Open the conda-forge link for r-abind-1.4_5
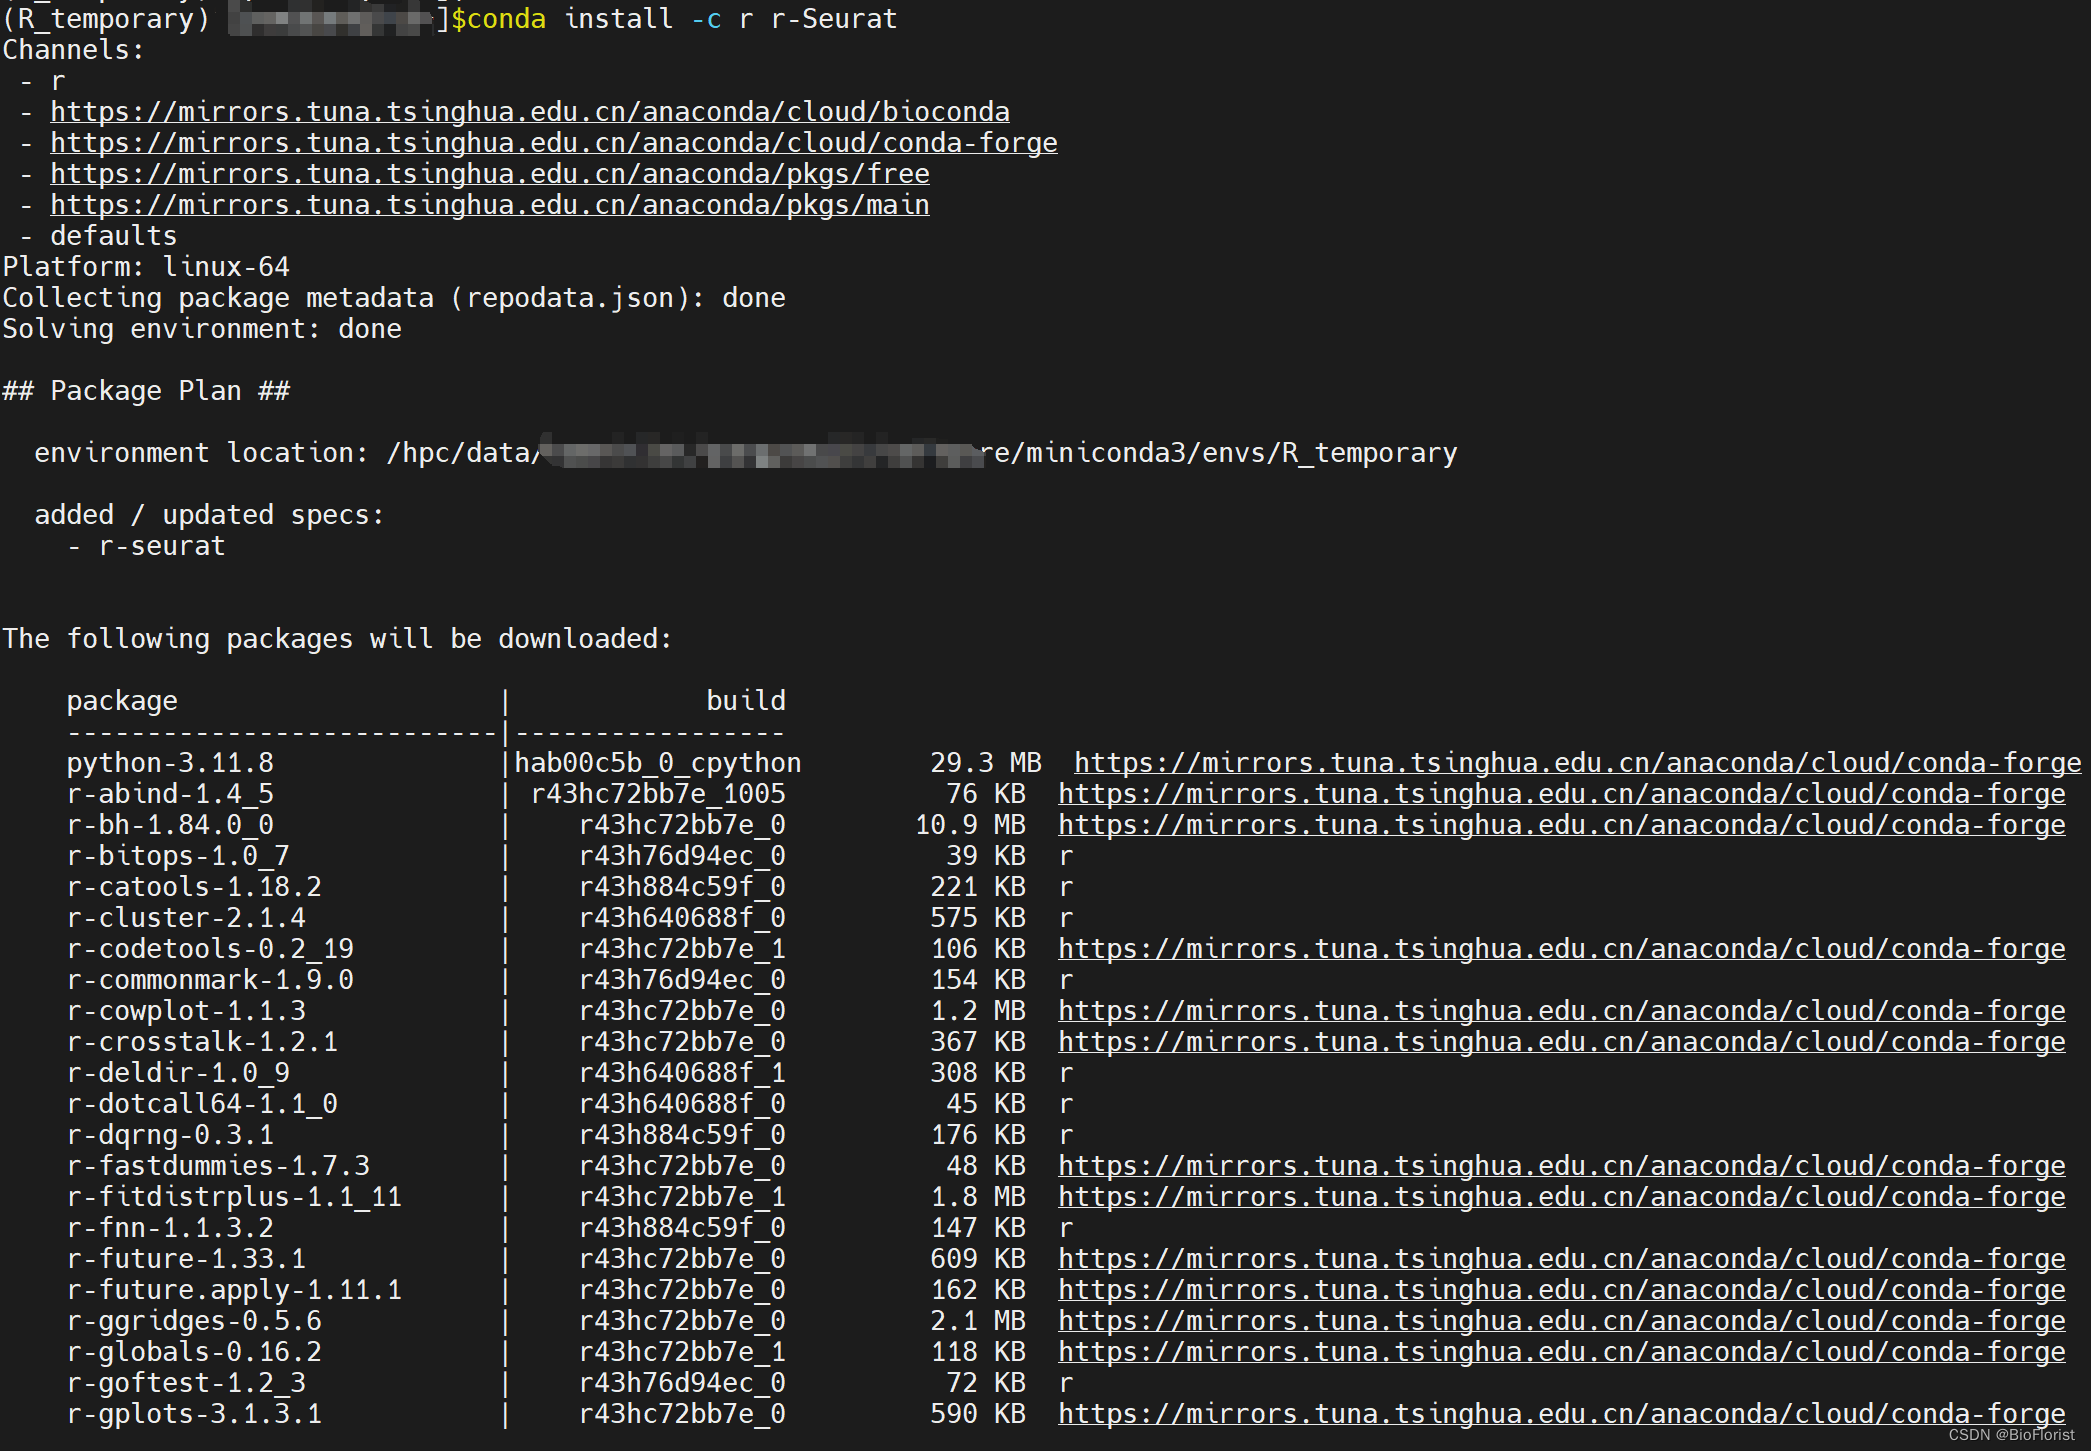Image resolution: width=2091 pixels, height=1451 pixels. click(1561, 793)
